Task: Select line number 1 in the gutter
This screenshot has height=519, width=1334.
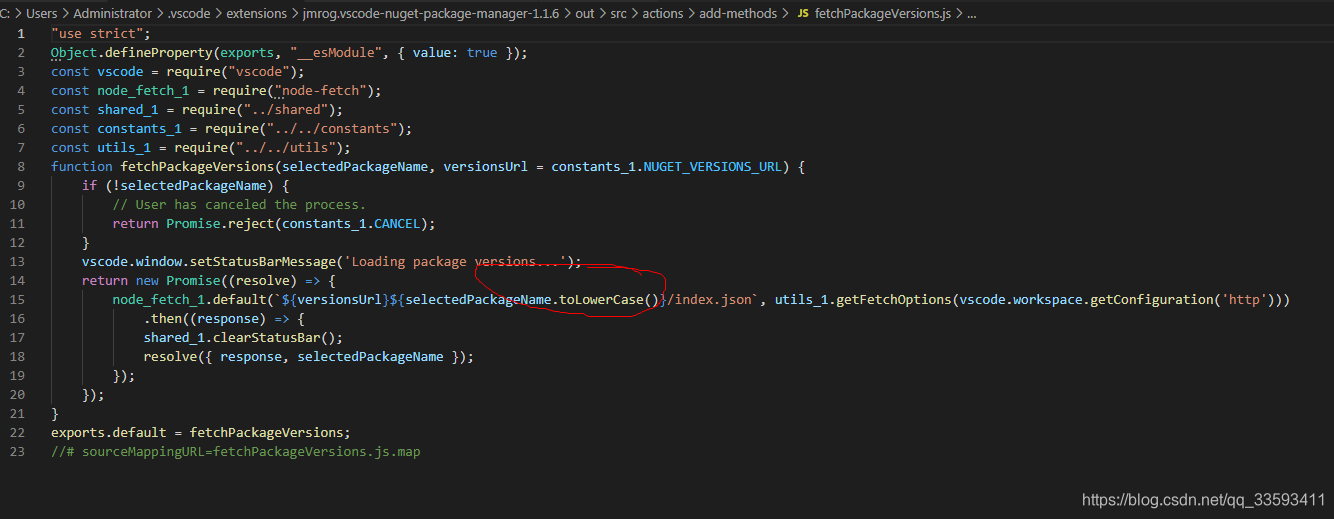Action: (22, 33)
